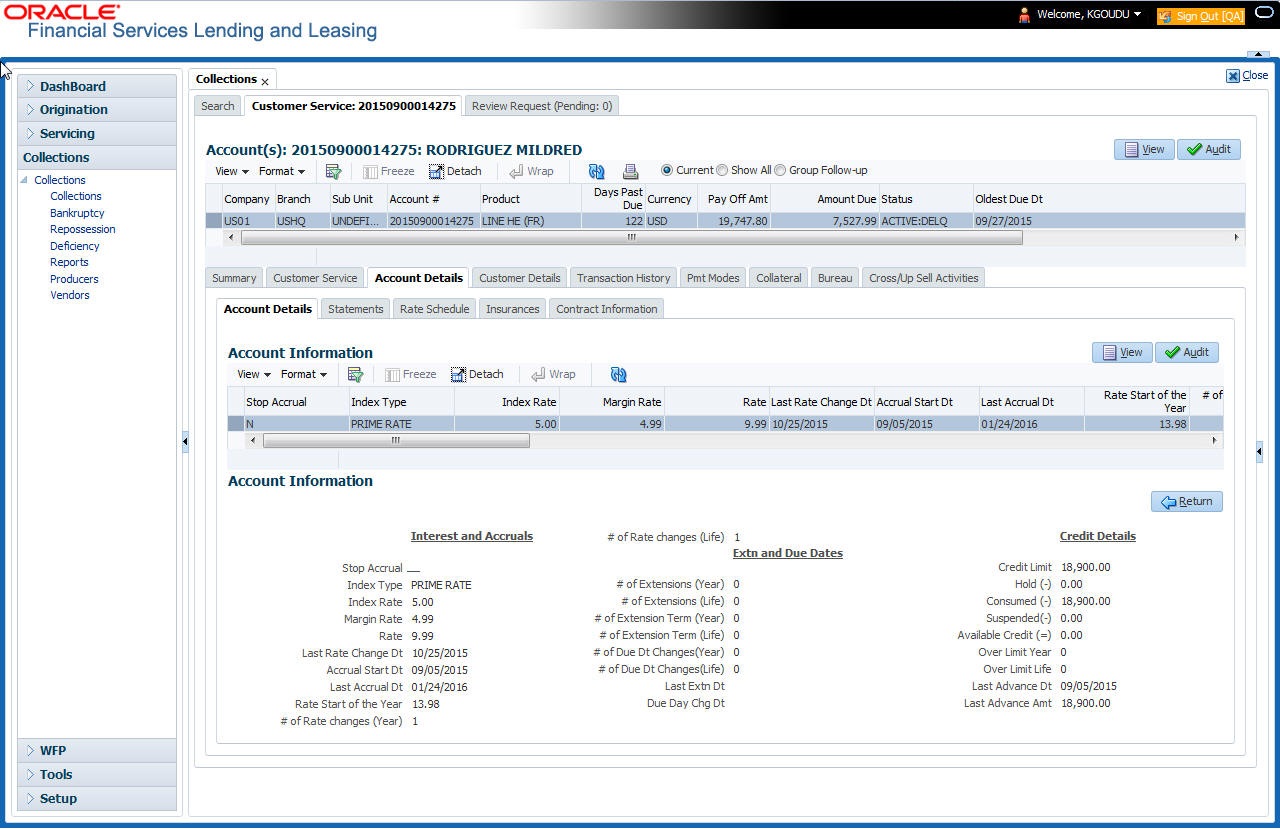The image size is (1280, 829).
Task: Open Repossession in the Collections tree
Action: point(83,229)
